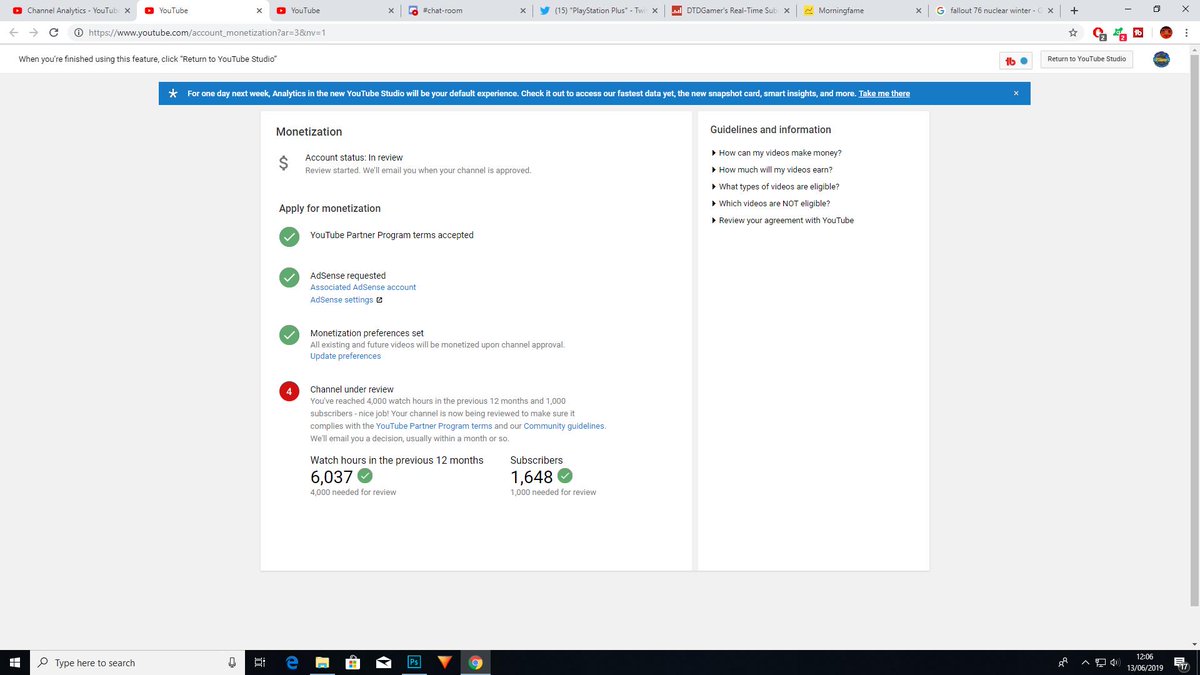Open the YouTube channel avatar menu
The height and width of the screenshot is (675, 1200).
[x=1162, y=60]
